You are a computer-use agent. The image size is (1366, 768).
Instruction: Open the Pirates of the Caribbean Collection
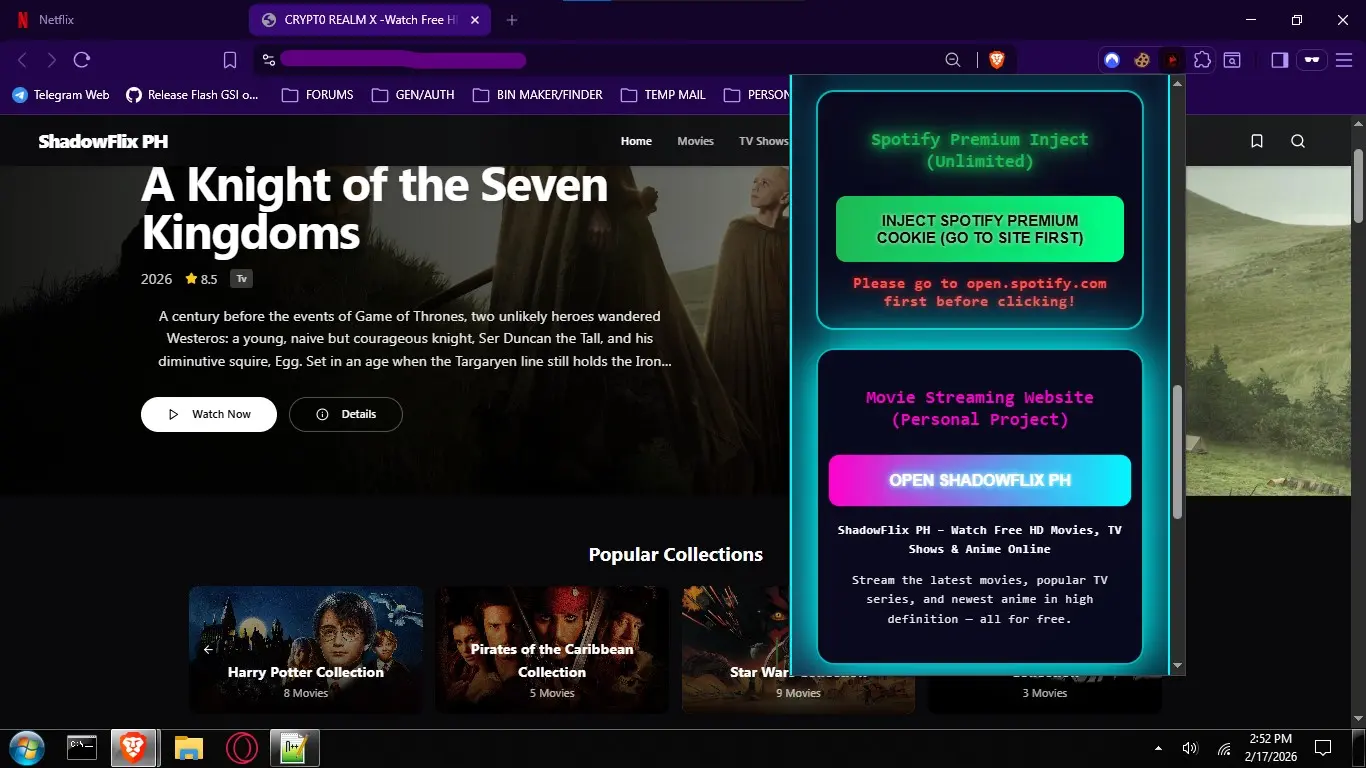552,649
